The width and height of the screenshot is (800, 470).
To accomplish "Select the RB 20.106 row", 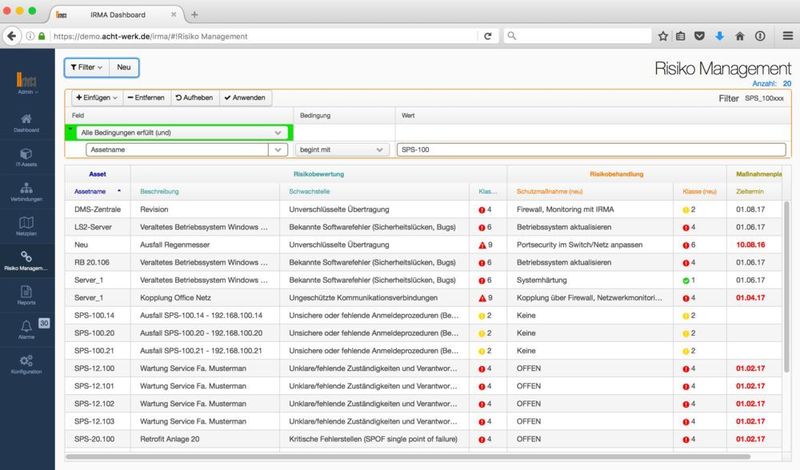I will coord(423,262).
